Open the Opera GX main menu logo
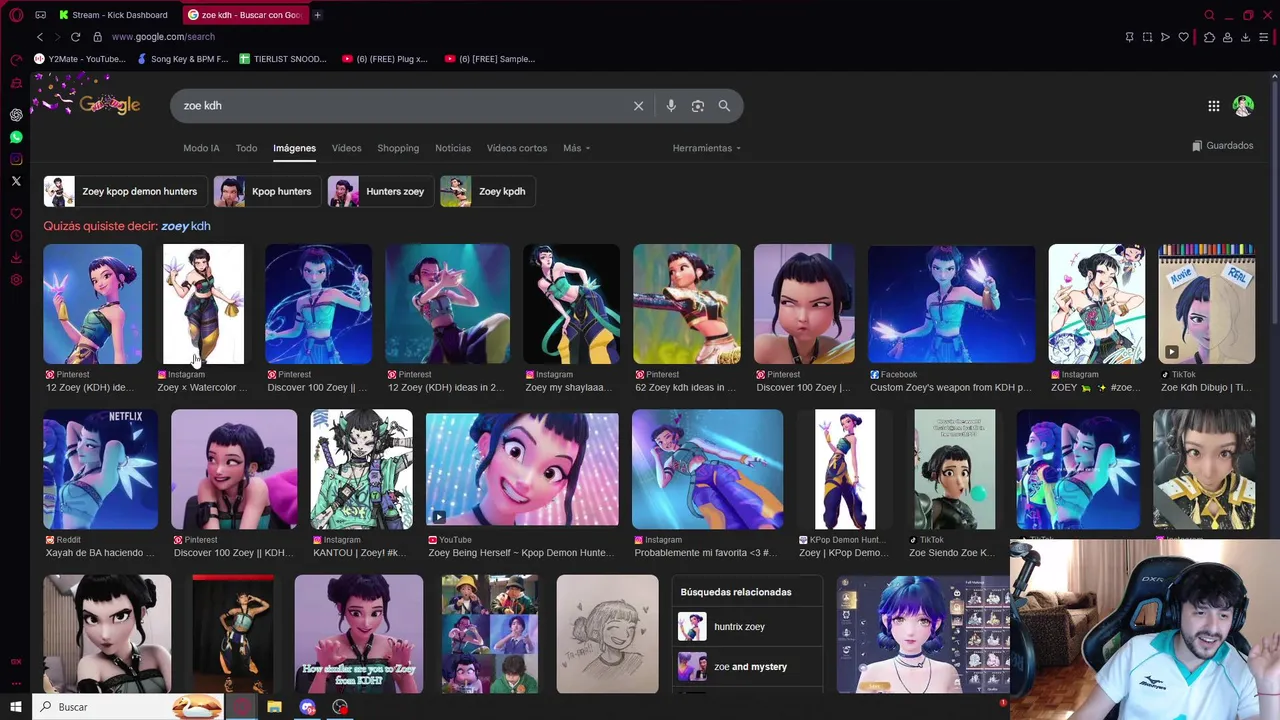This screenshot has width=1280, height=720. tap(16, 15)
